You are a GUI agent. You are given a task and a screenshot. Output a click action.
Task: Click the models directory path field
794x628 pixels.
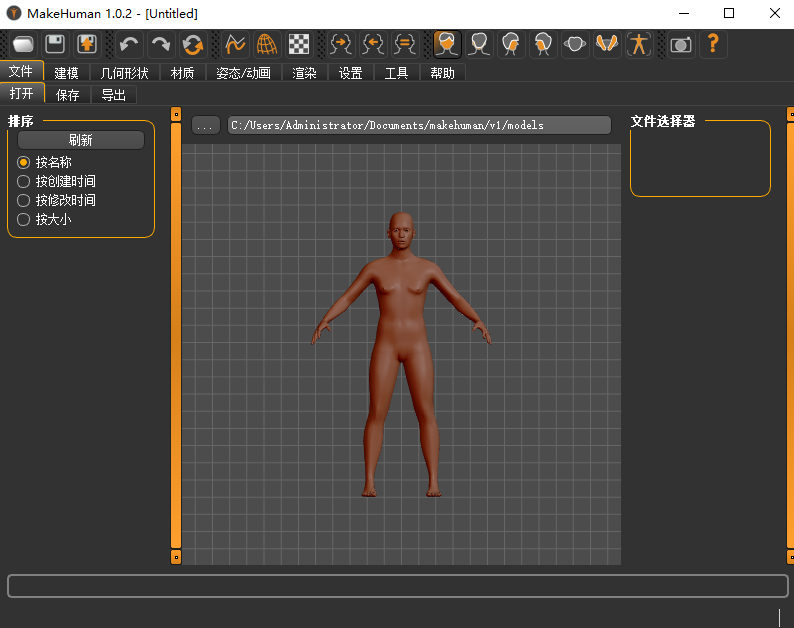tap(419, 125)
